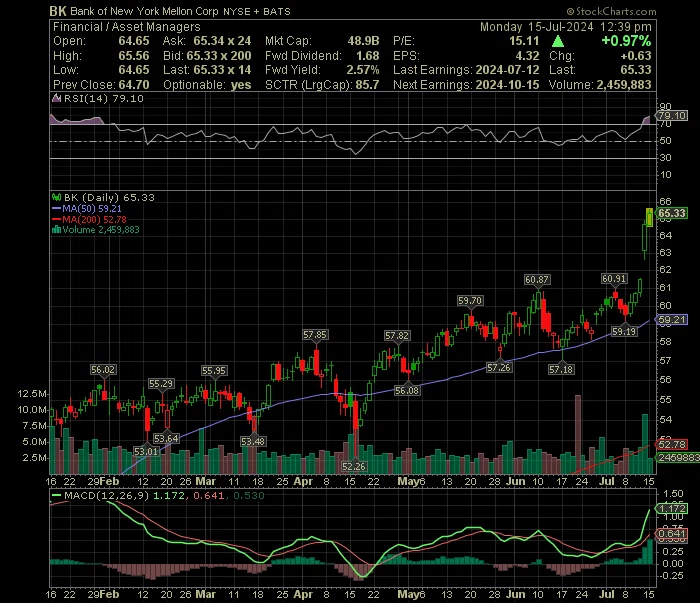The image size is (700, 603).
Task: Click the 53.64 trough price label
Action: click(166, 439)
